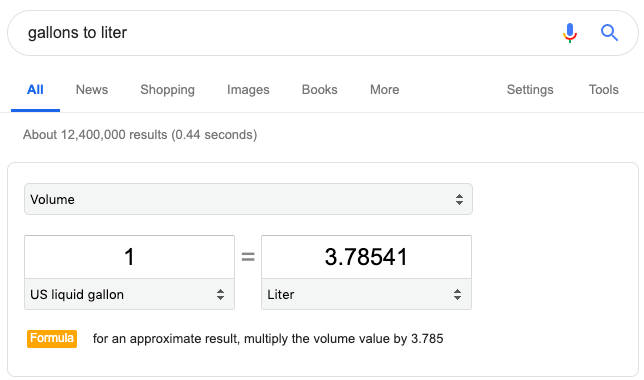Switch to the News tab
The width and height of the screenshot is (644, 380).
click(x=92, y=90)
